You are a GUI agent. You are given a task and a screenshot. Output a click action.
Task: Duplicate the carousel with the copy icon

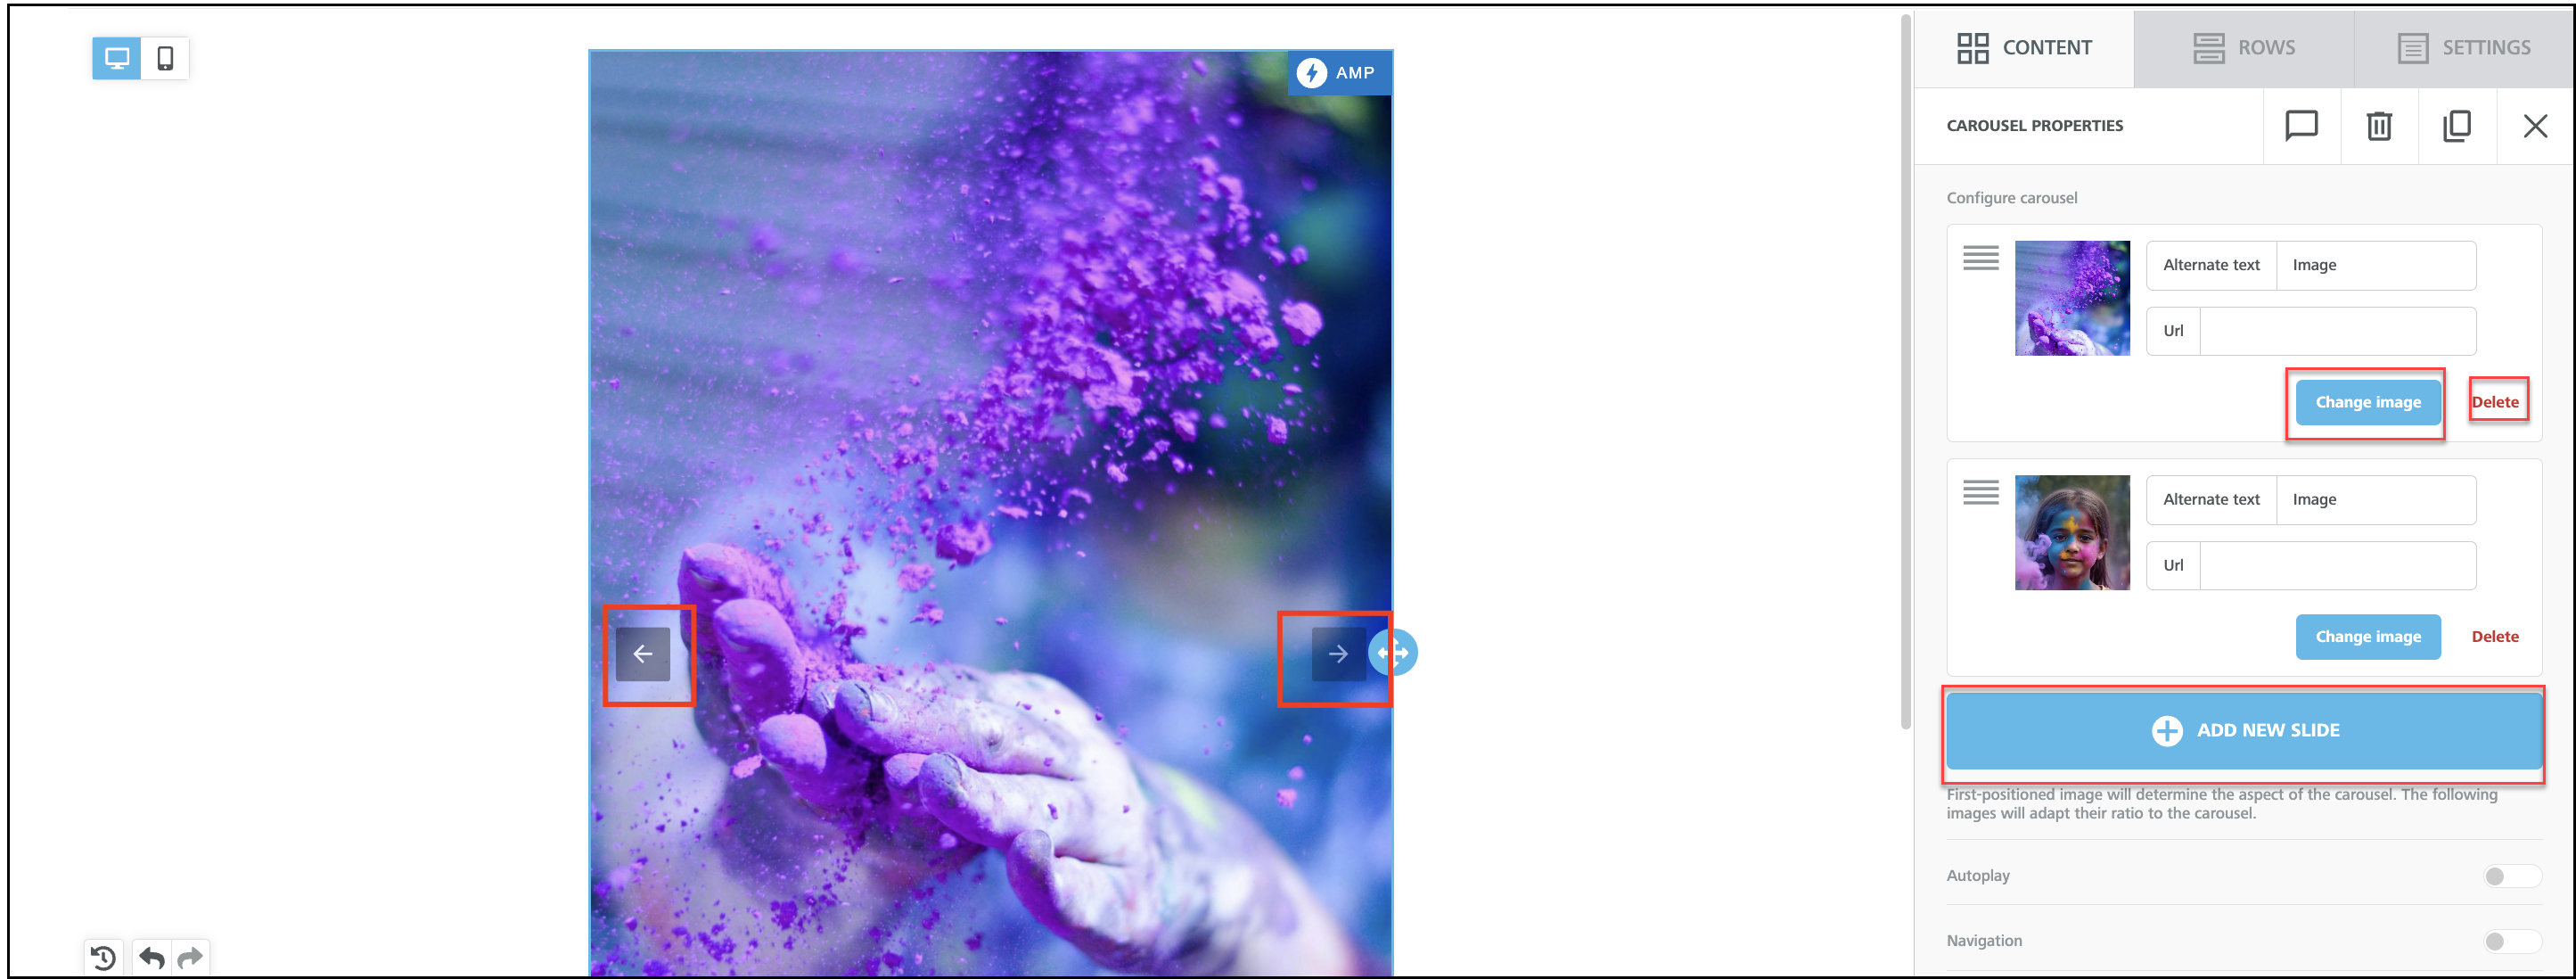click(x=2457, y=126)
